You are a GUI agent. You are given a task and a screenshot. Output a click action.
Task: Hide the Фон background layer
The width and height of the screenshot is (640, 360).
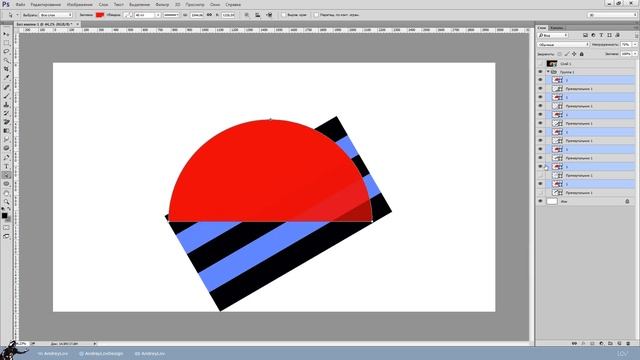[540, 201]
